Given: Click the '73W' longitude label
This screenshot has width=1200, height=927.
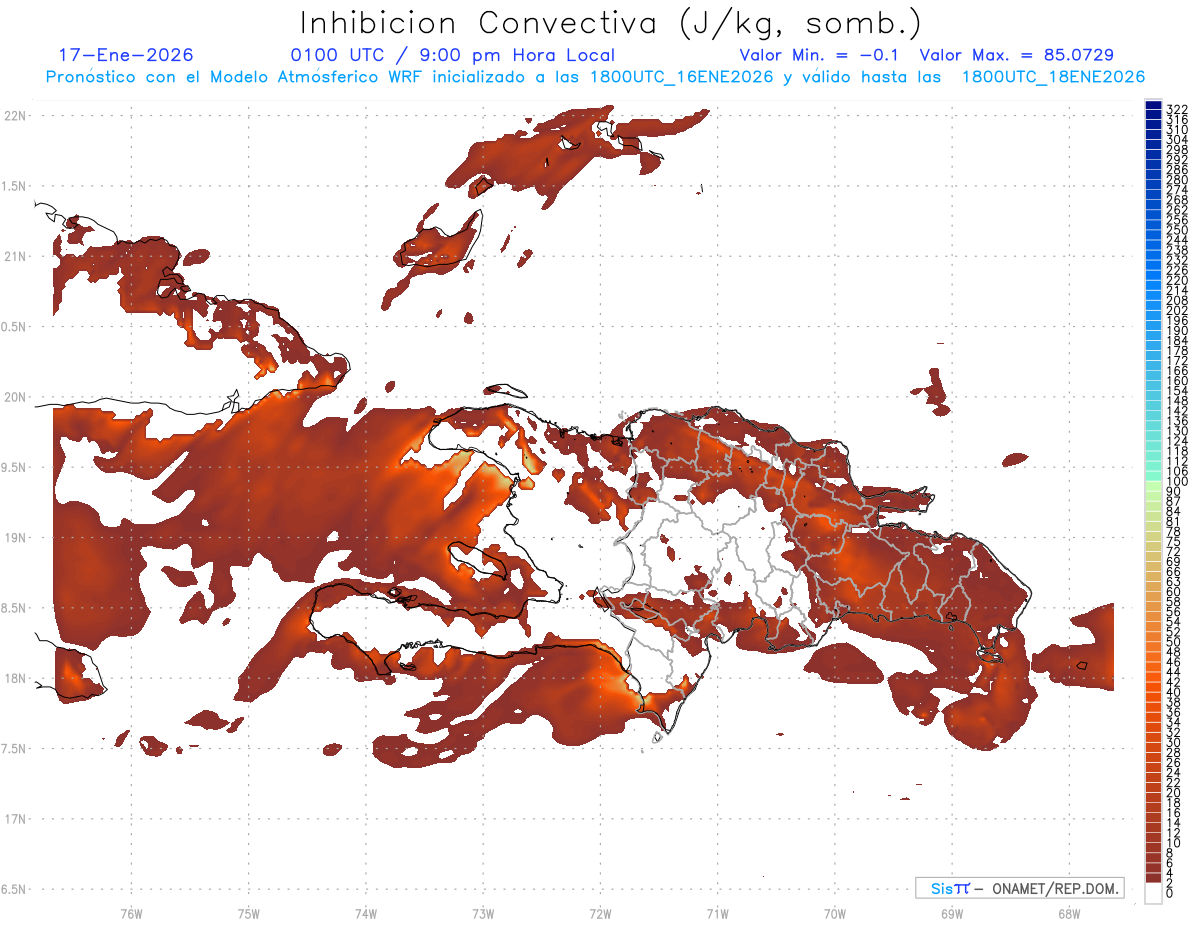Looking at the screenshot, I should tap(483, 913).
